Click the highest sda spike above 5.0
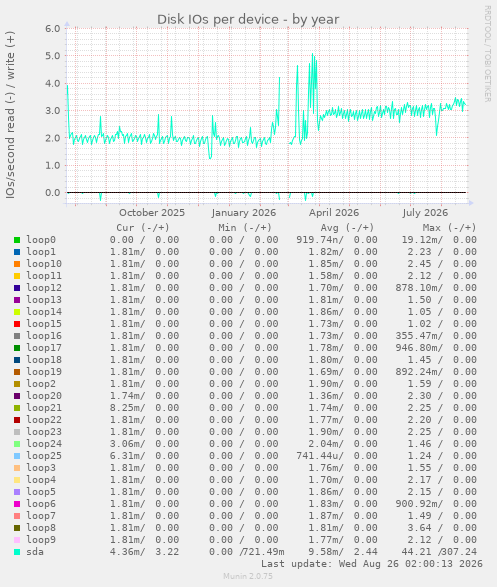This screenshot has width=497, height=587. (x=312, y=54)
